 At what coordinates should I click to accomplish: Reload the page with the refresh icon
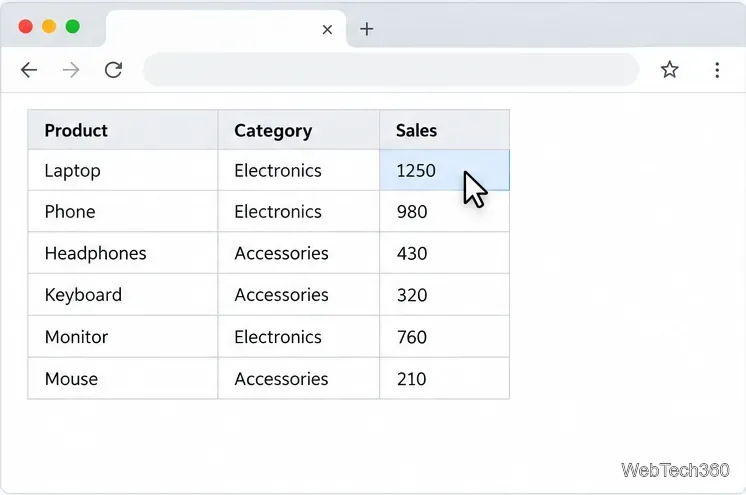(x=113, y=70)
